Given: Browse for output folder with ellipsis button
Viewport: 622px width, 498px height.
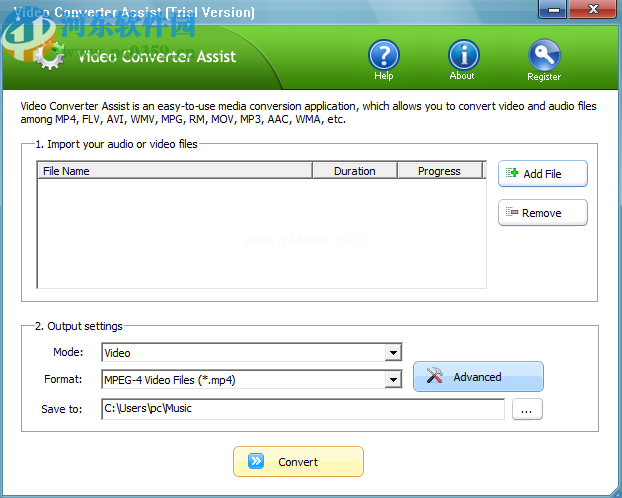Looking at the screenshot, I should (x=527, y=409).
